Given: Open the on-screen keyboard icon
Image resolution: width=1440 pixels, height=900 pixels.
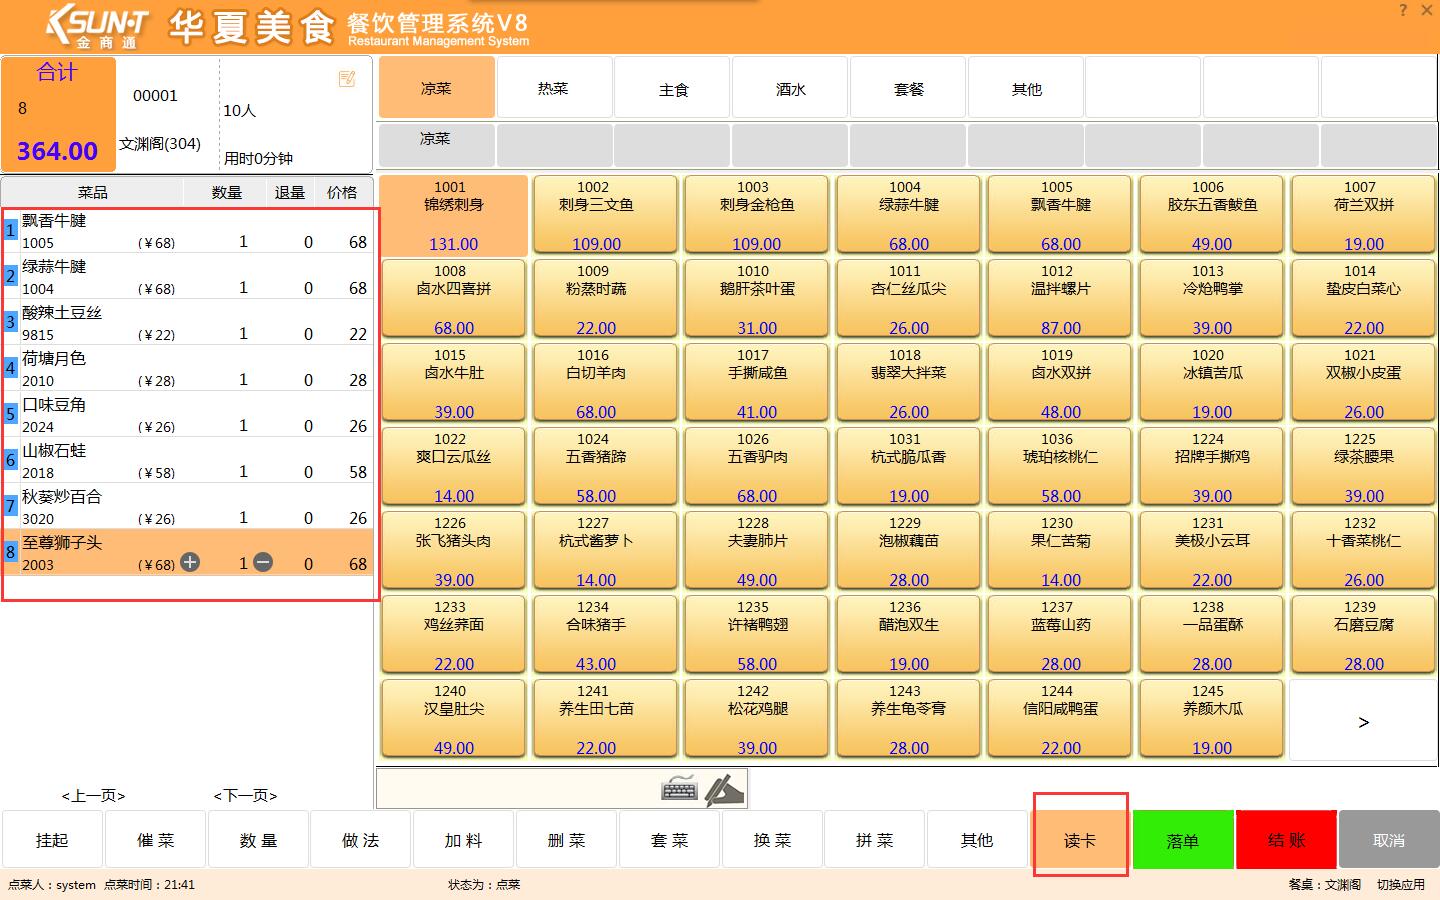Looking at the screenshot, I should [680, 789].
